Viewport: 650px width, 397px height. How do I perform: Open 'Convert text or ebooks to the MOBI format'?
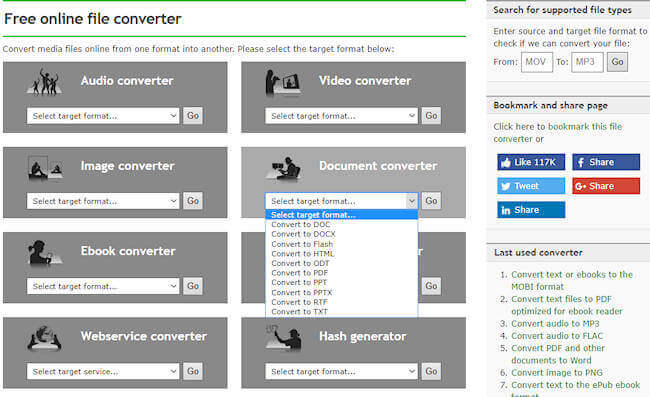pyautogui.click(x=572, y=281)
